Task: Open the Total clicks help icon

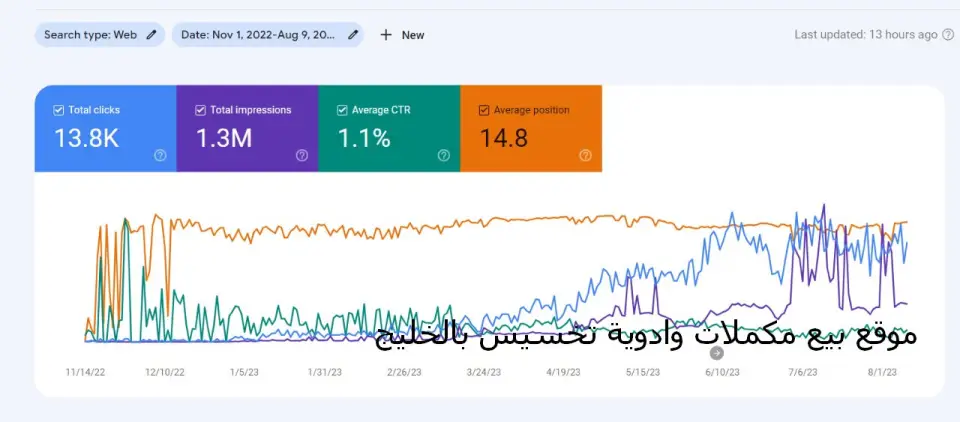Action: 160,156
